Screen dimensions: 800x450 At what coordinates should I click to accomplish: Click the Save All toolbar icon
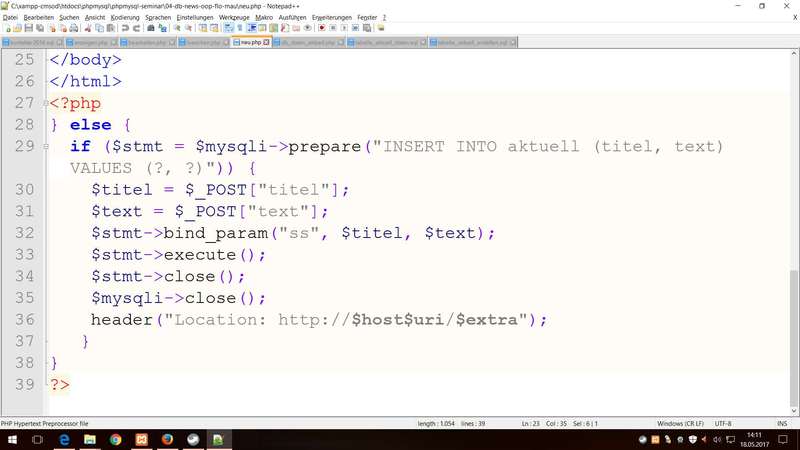pyautogui.click(x=40, y=28)
